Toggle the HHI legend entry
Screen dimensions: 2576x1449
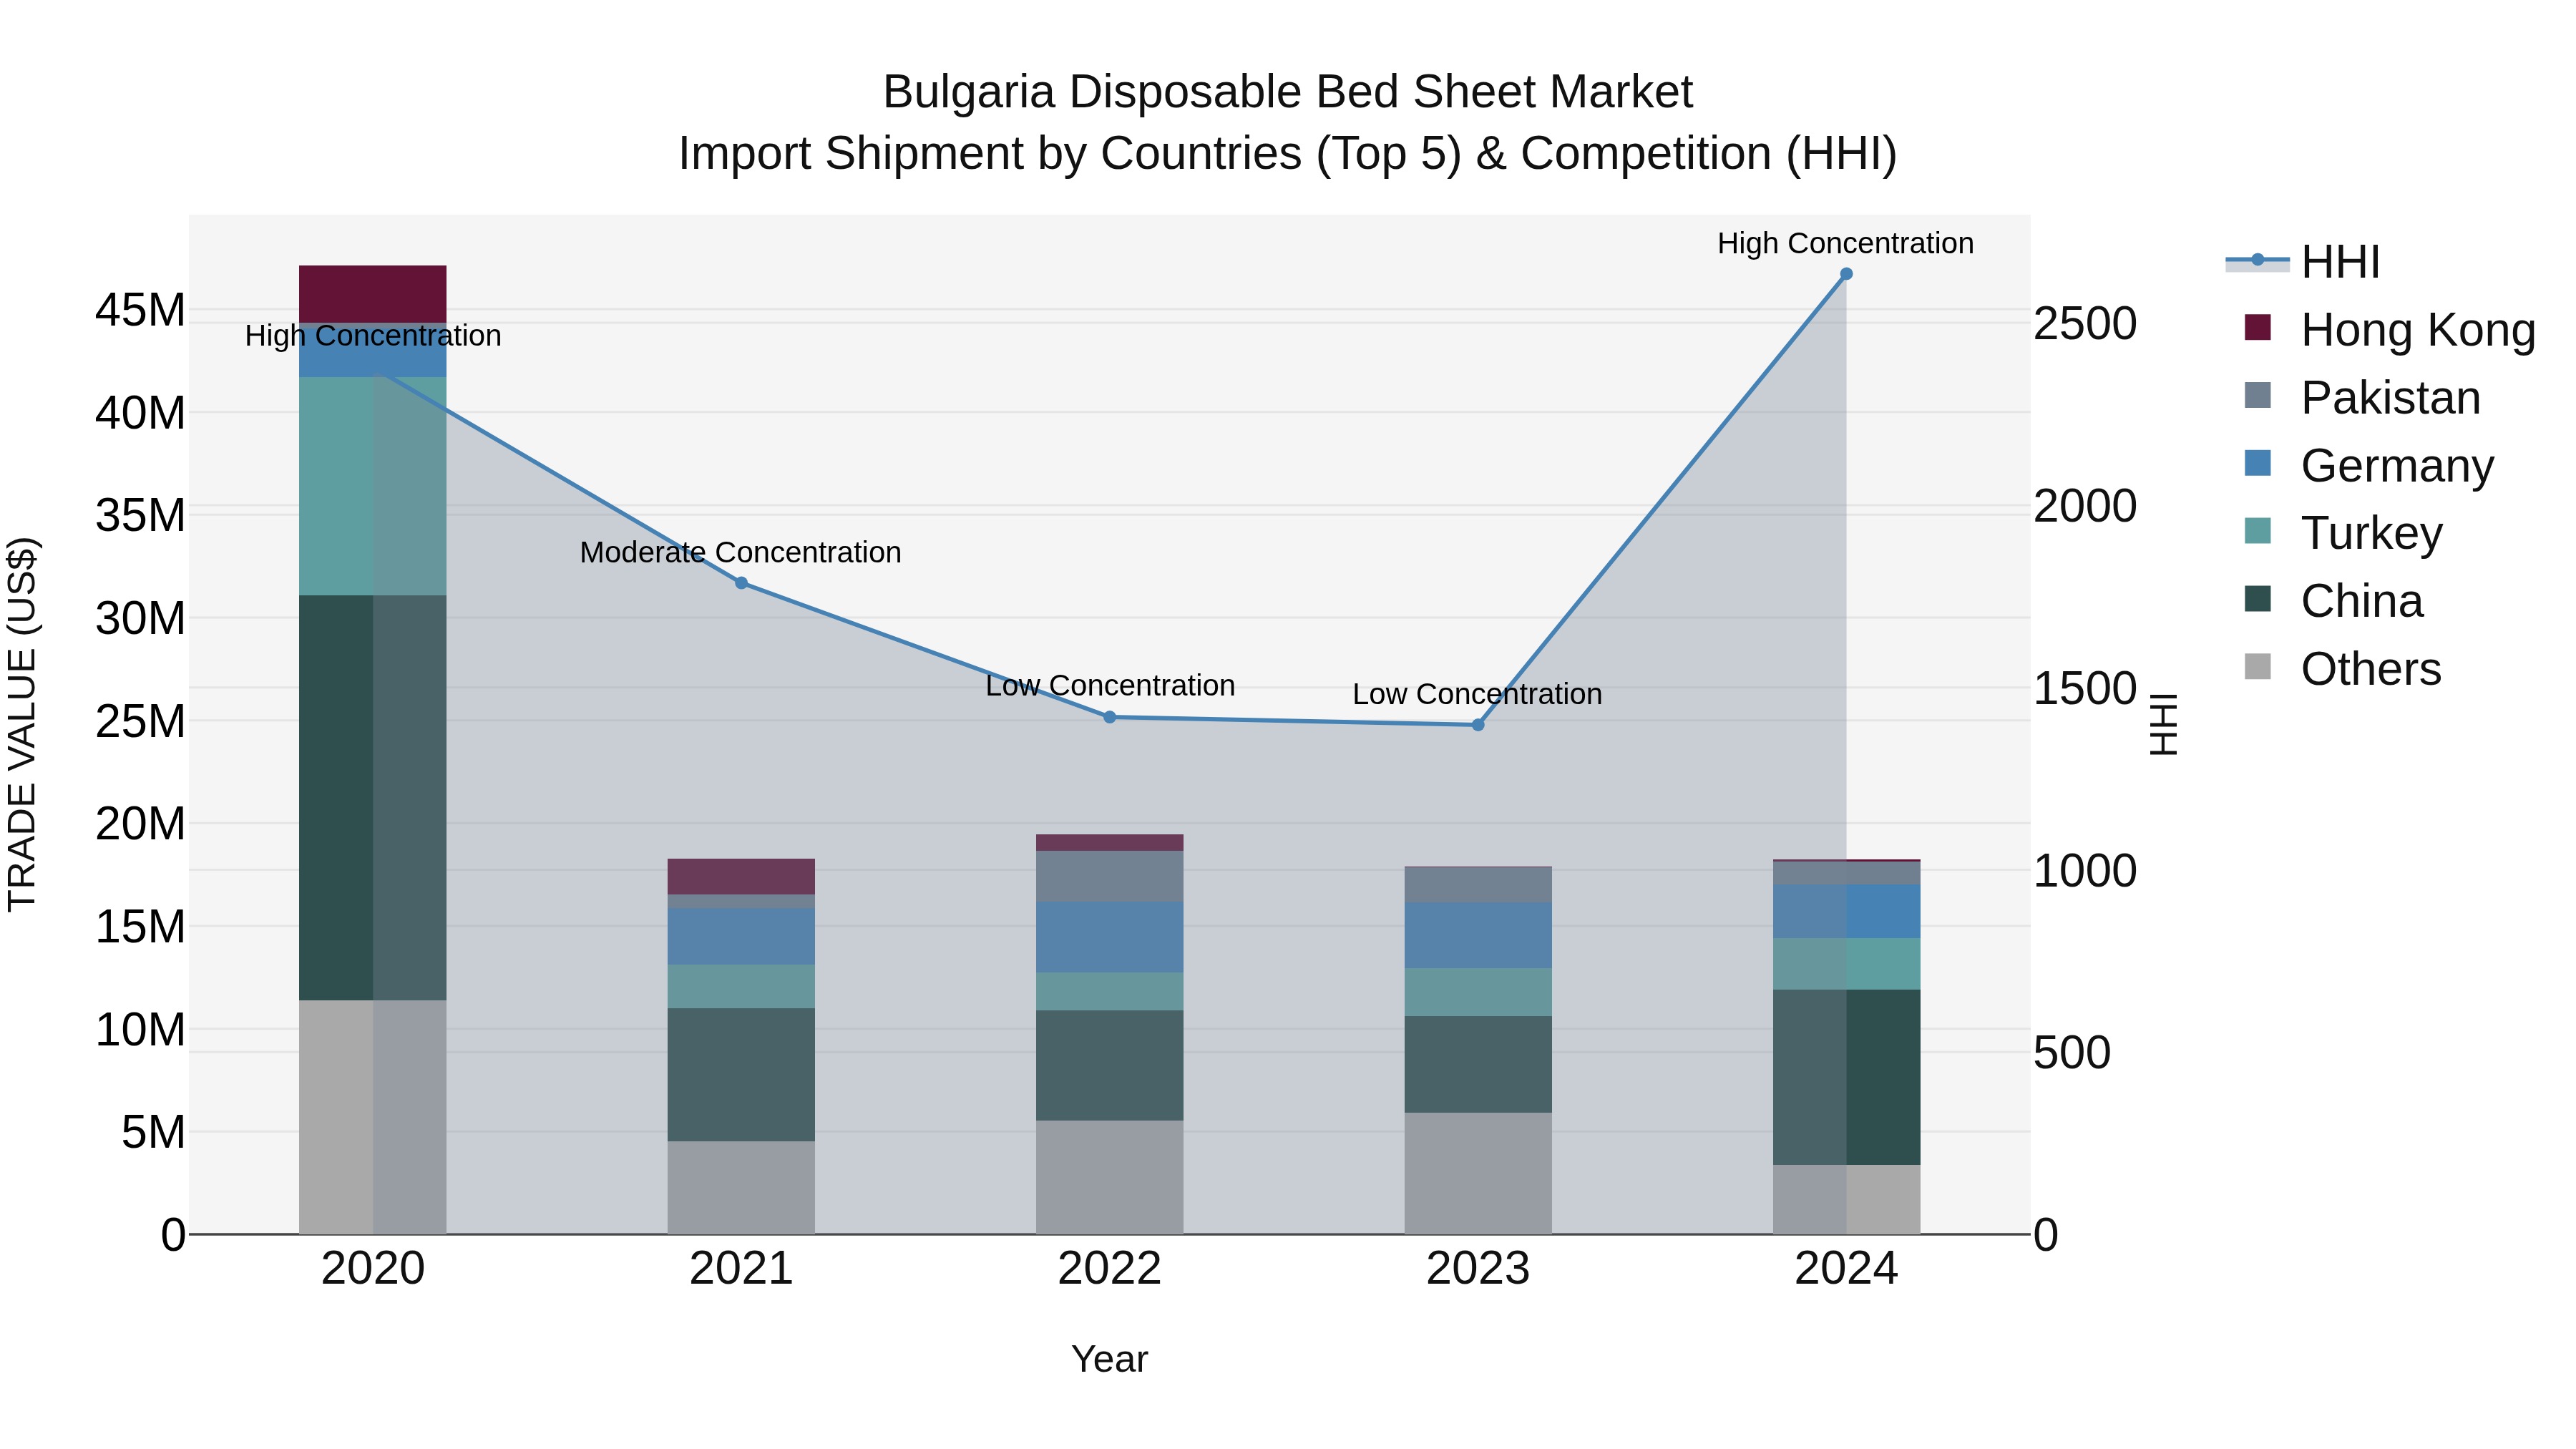pos(2303,262)
